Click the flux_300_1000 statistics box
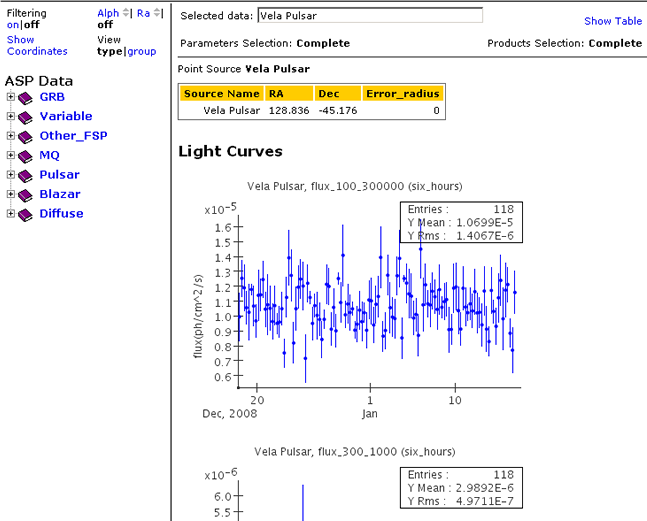The width and height of the screenshot is (647, 521). 461,488
